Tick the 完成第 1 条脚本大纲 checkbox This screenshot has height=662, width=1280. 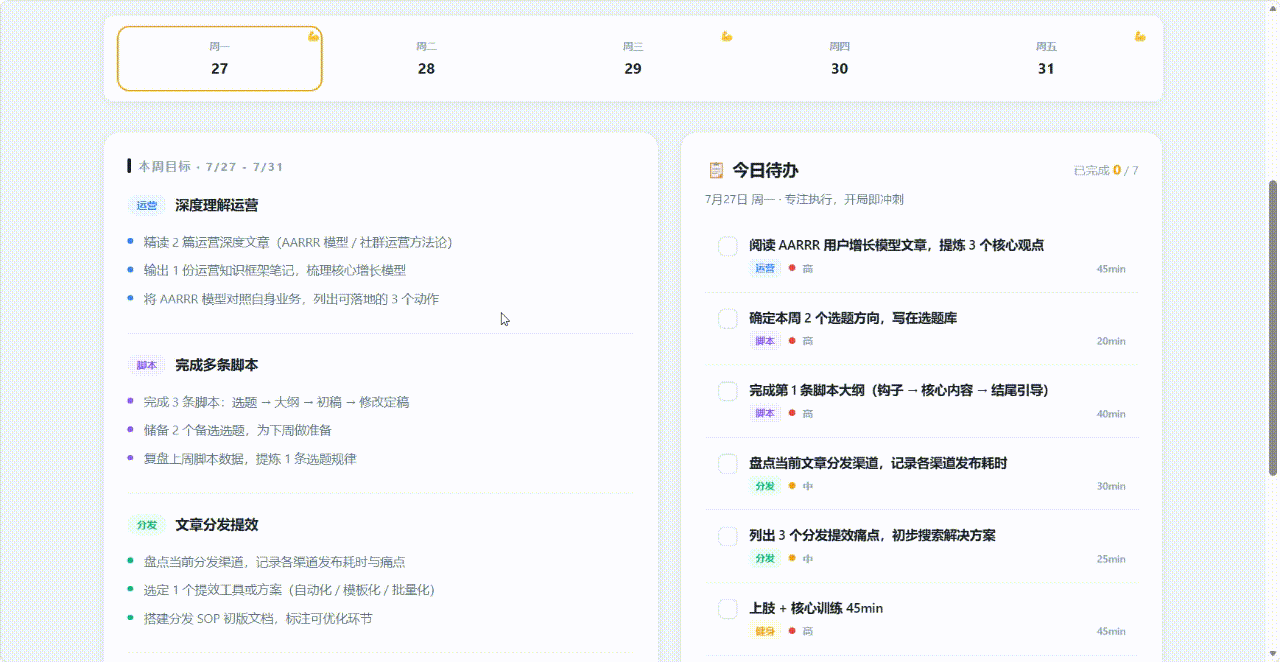(x=728, y=391)
